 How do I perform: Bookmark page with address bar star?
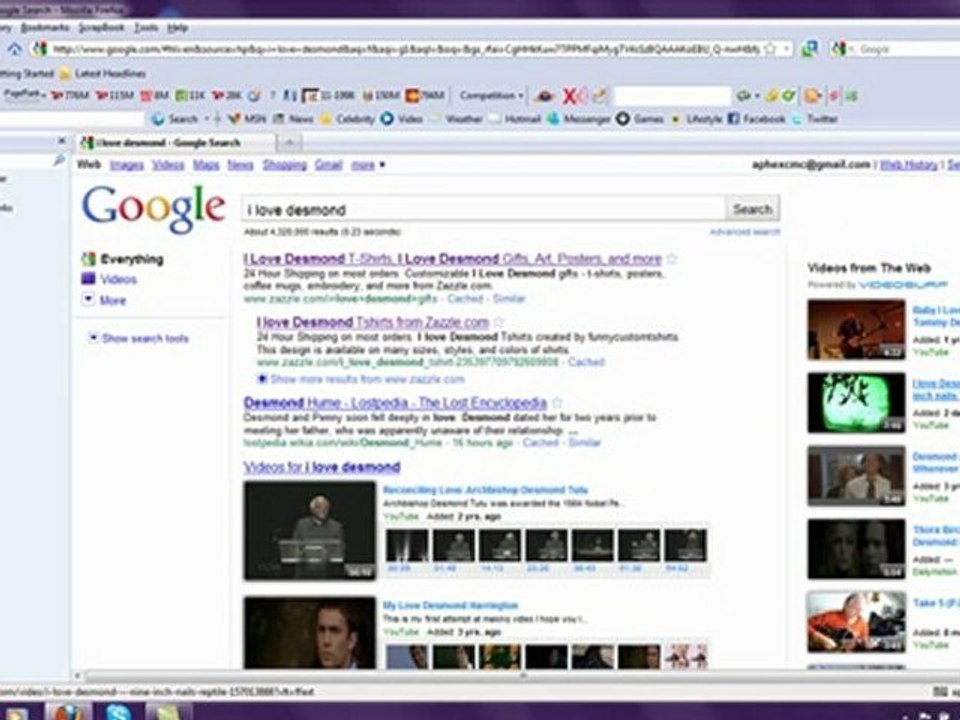770,49
